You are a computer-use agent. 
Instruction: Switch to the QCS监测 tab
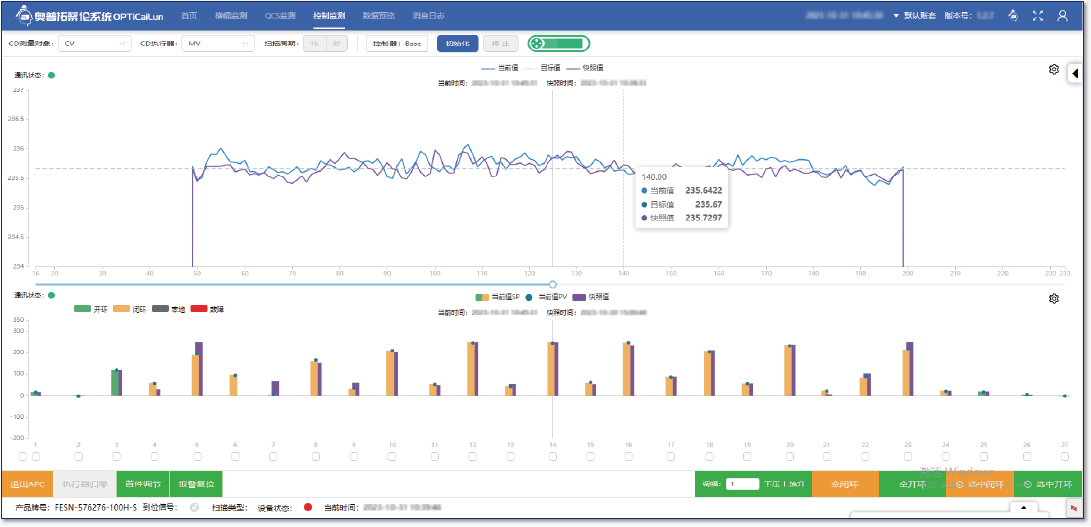[280, 16]
